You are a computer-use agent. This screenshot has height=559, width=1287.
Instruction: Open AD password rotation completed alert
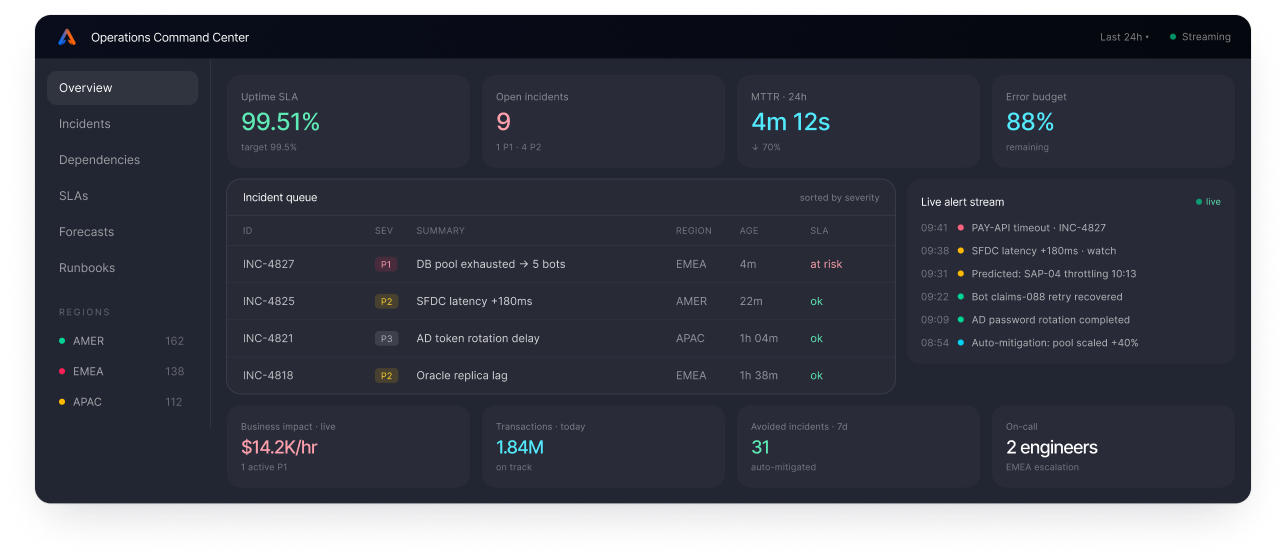pos(1070,320)
